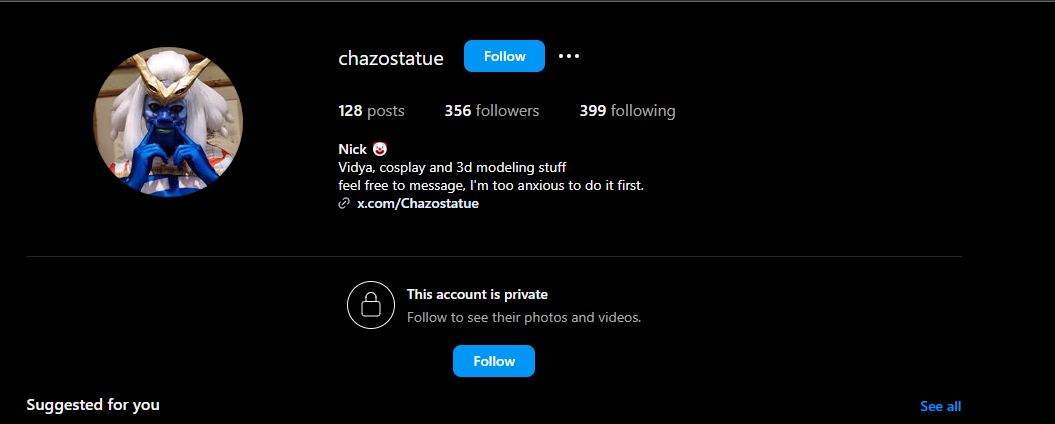Click "This account is private" heading
Image resolution: width=1055 pixels, height=424 pixels.
pyautogui.click(x=477, y=294)
